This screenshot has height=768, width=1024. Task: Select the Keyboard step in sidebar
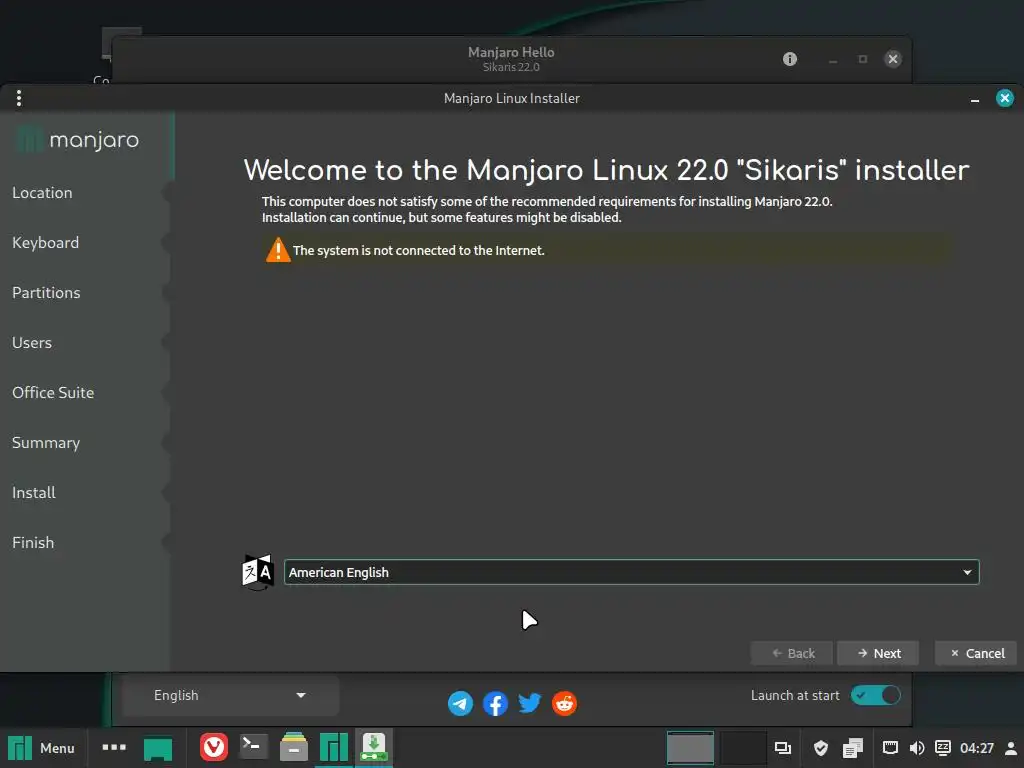[x=46, y=243]
